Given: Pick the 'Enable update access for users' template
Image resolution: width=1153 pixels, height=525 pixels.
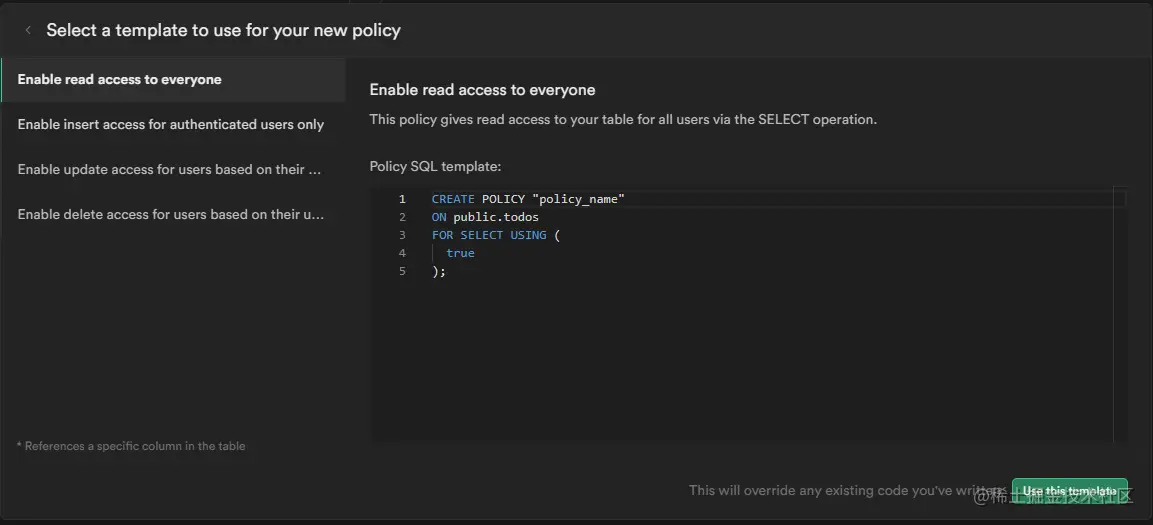Looking at the screenshot, I should point(169,170).
